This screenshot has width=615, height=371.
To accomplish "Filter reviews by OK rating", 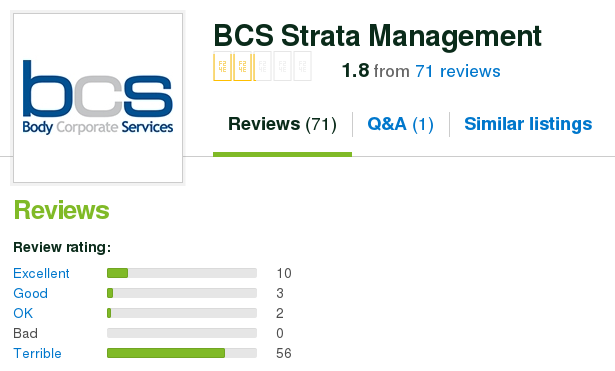I will point(23,313).
